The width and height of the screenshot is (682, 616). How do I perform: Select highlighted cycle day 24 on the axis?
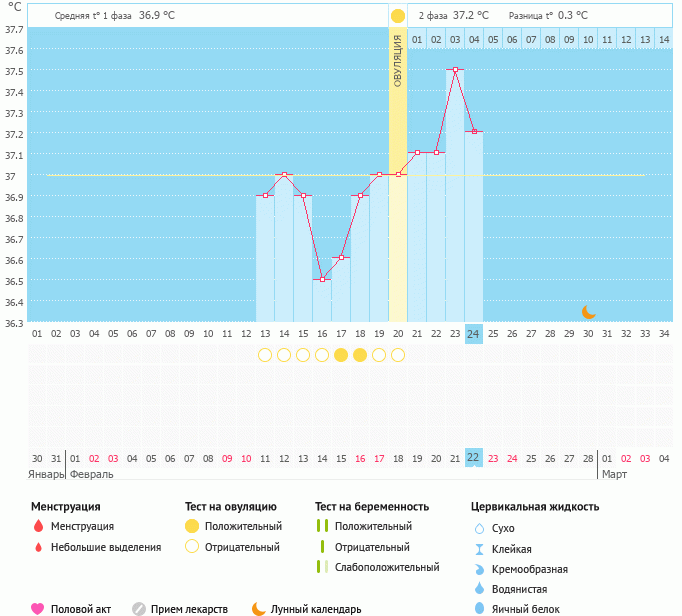(x=474, y=333)
